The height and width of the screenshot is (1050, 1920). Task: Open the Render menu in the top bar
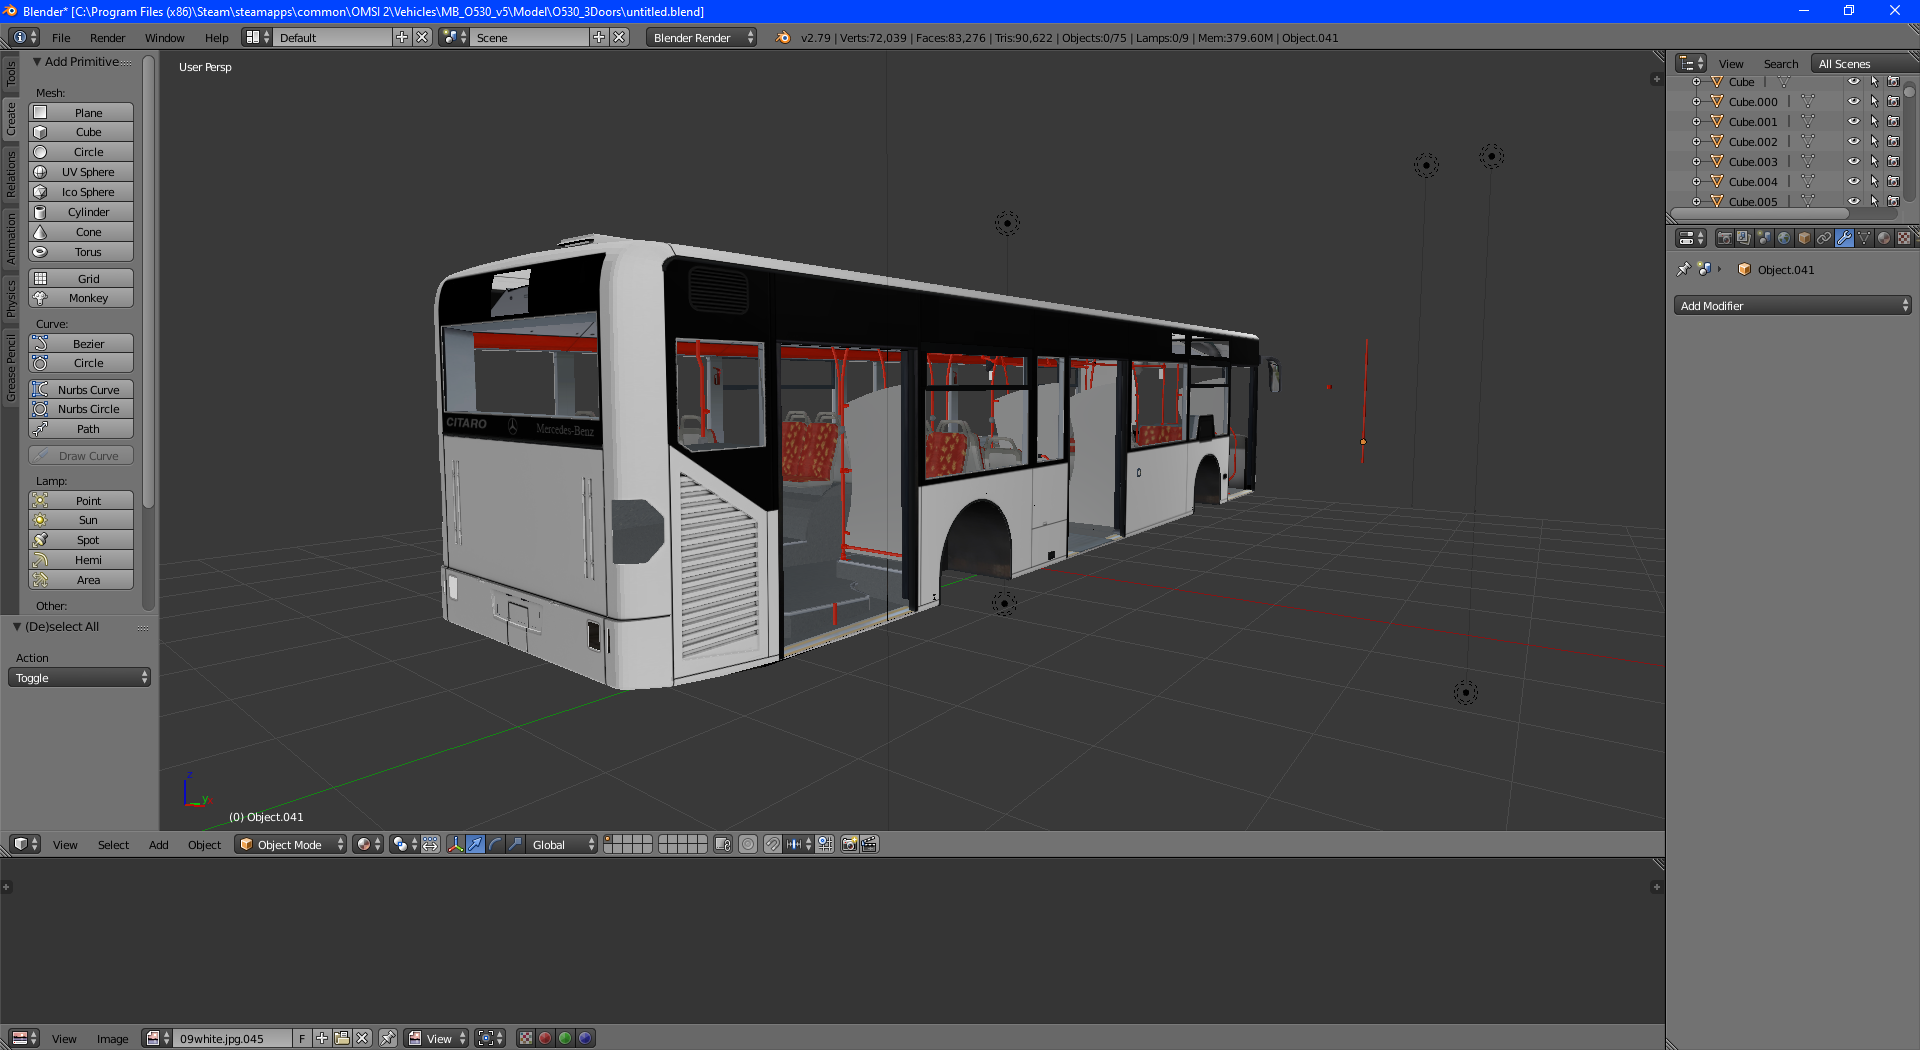(x=107, y=38)
